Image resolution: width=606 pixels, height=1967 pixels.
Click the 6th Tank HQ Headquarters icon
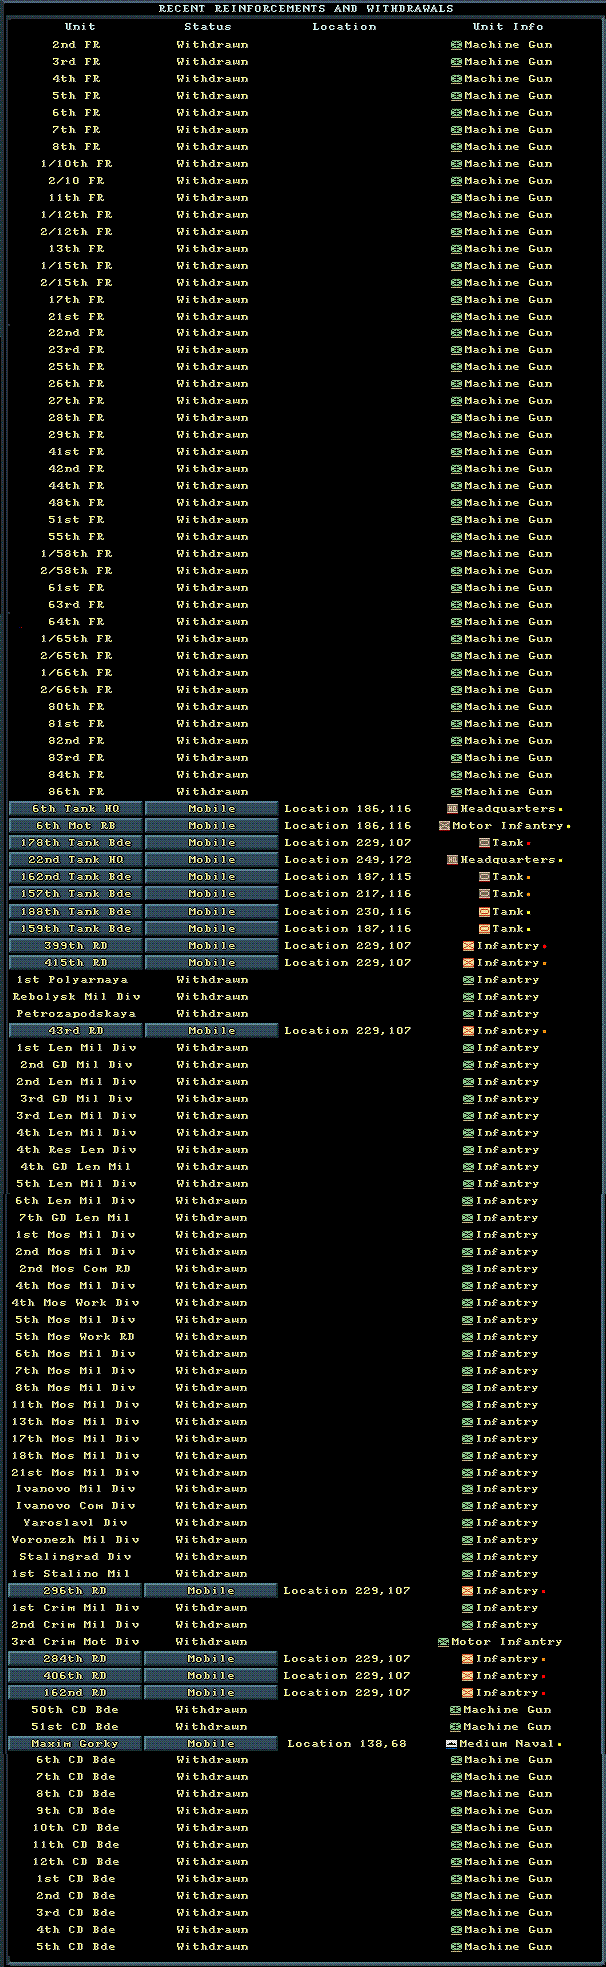(x=452, y=809)
